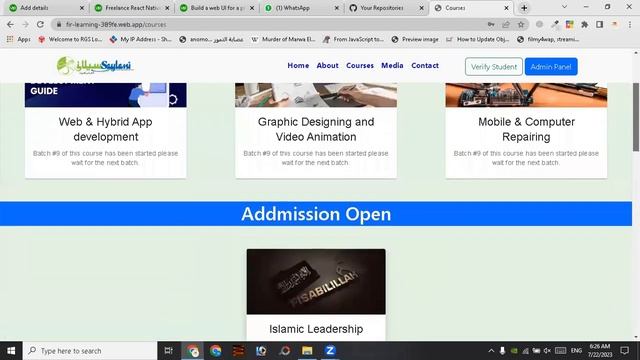Open the Extensions puzzle icon

click(x=584, y=24)
